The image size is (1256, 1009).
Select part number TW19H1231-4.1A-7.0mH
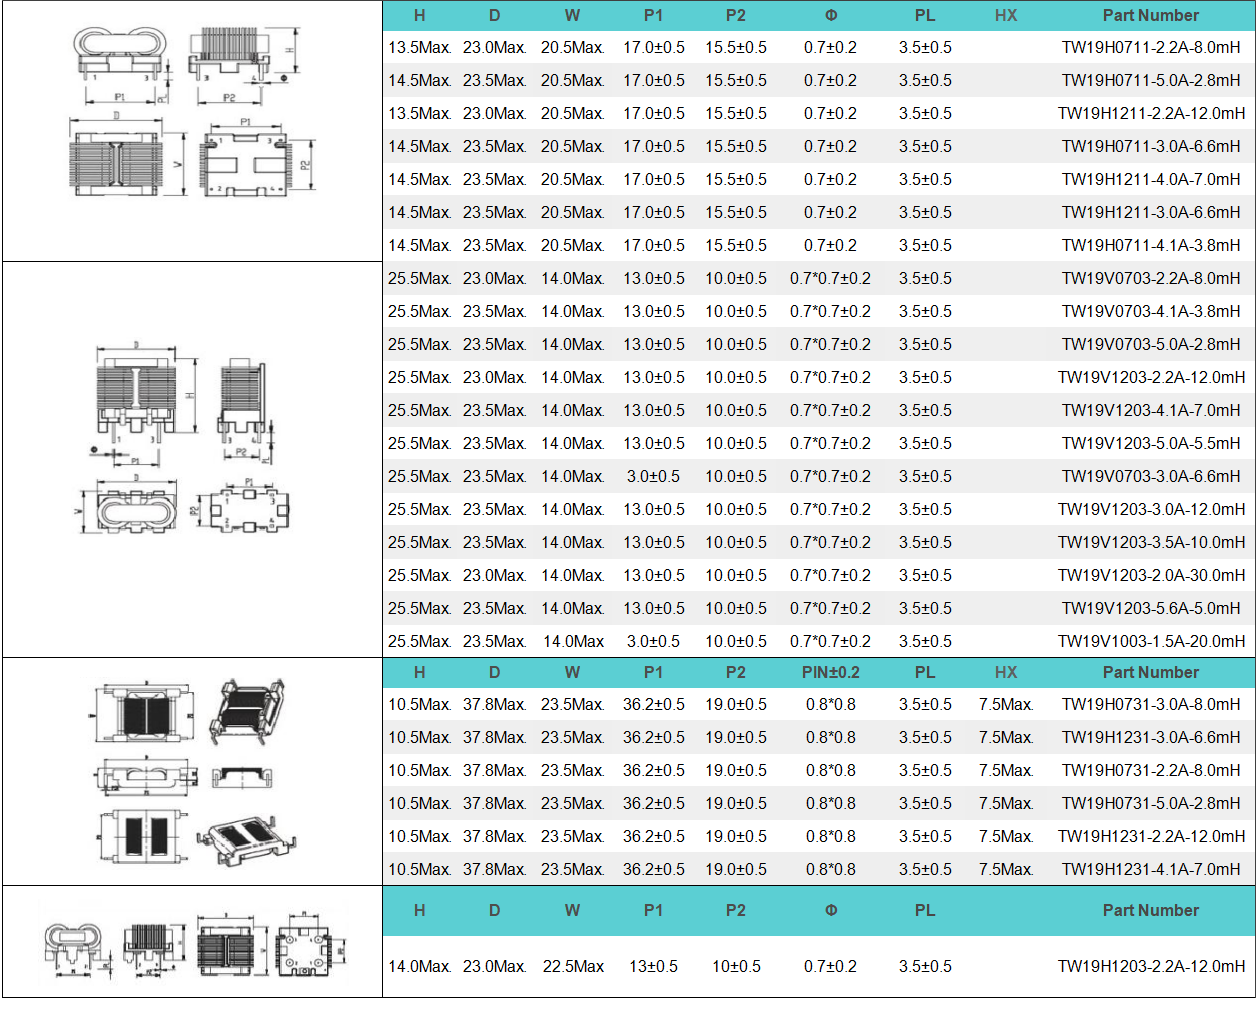1150,869
